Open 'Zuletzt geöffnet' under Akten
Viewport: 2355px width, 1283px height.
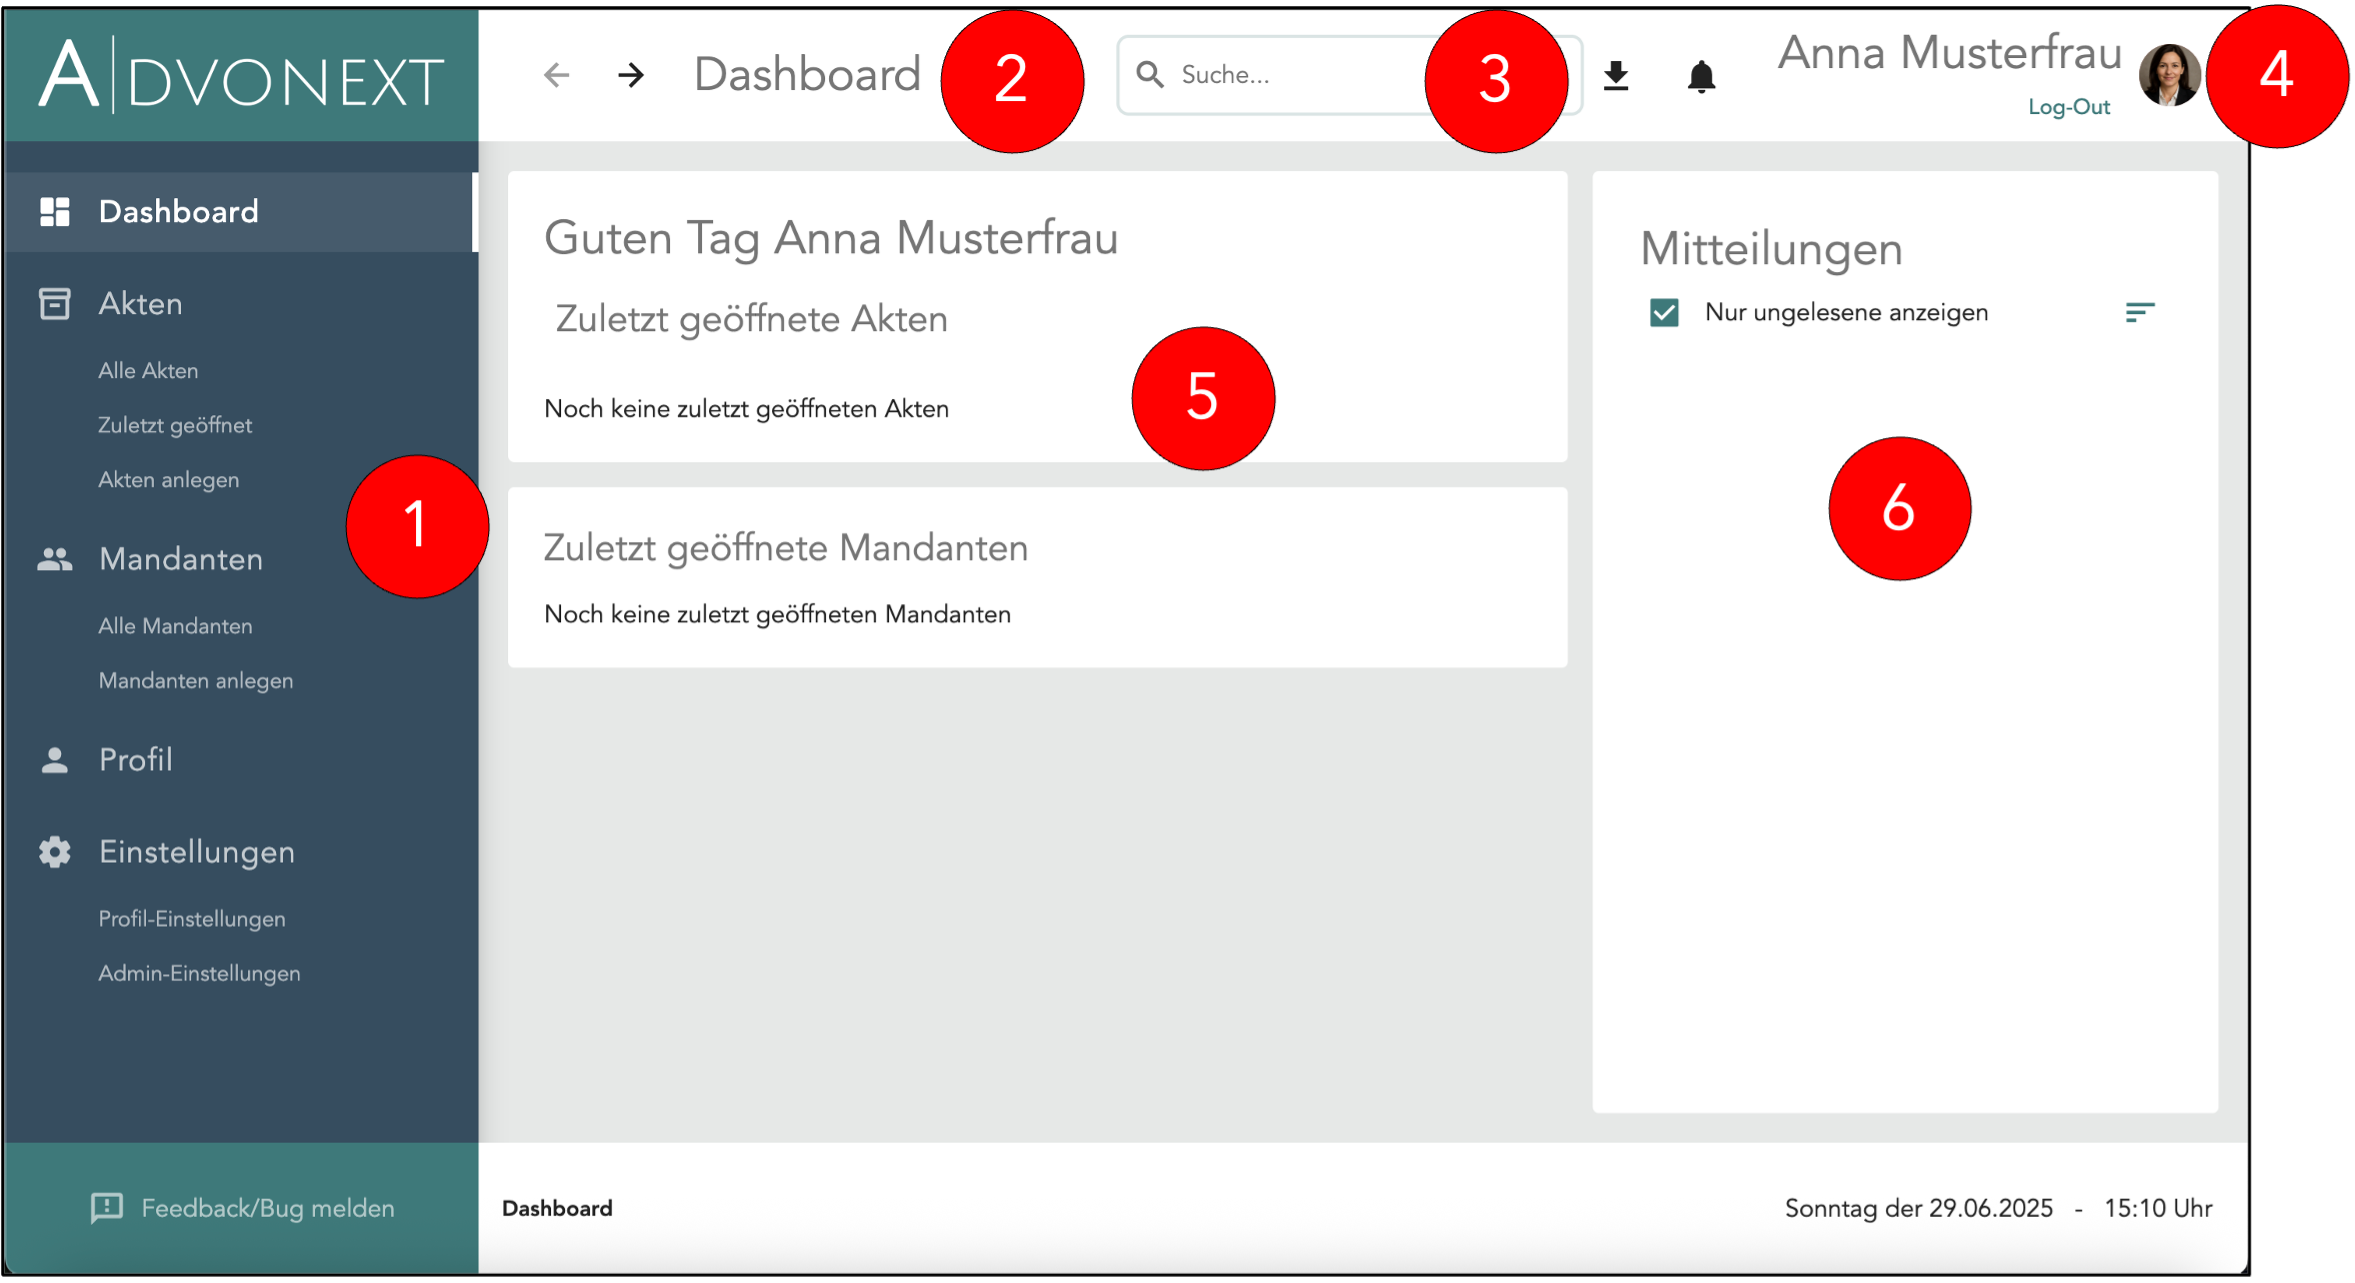coord(175,426)
